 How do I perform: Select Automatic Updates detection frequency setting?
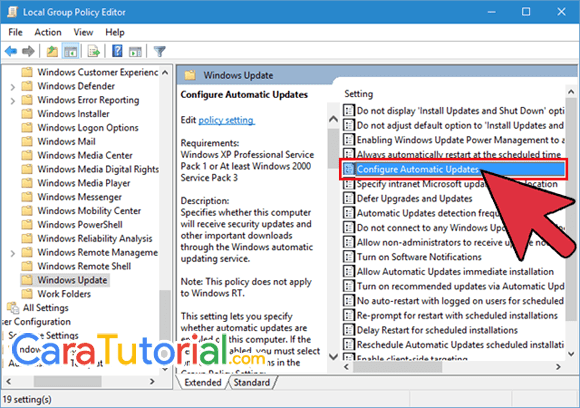tap(453, 213)
